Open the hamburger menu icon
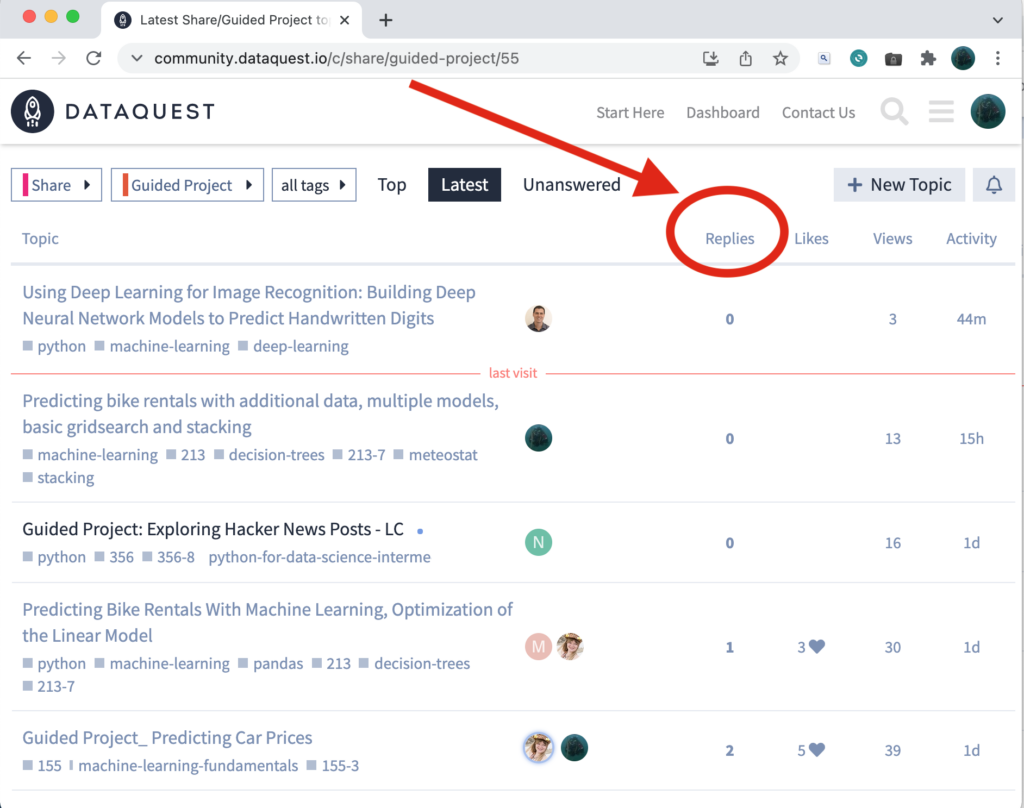The height and width of the screenshot is (808, 1024). (941, 112)
